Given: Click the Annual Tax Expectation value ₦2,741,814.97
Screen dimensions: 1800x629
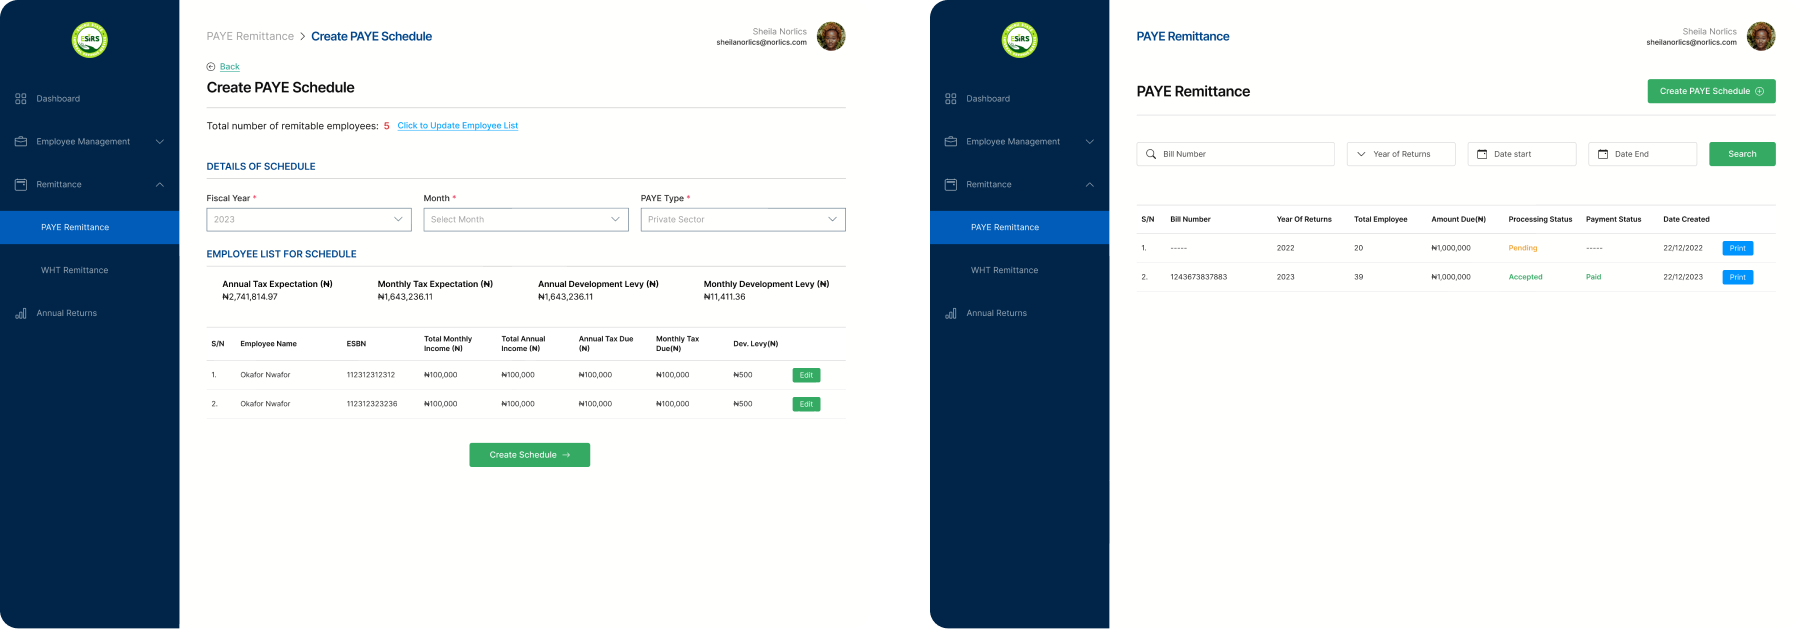Looking at the screenshot, I should click(x=250, y=297).
